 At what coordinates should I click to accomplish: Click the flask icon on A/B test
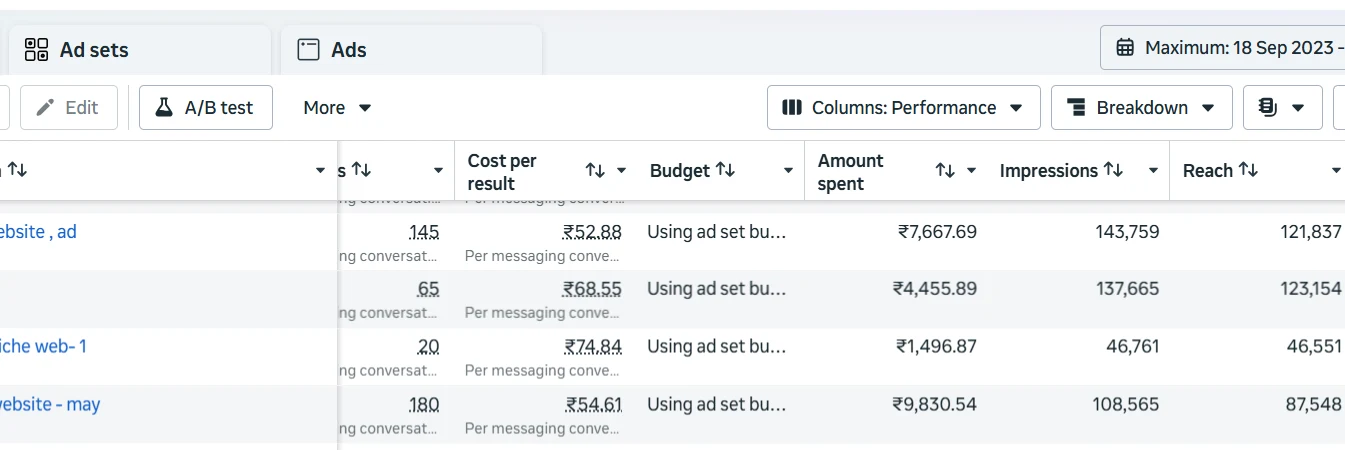164,107
